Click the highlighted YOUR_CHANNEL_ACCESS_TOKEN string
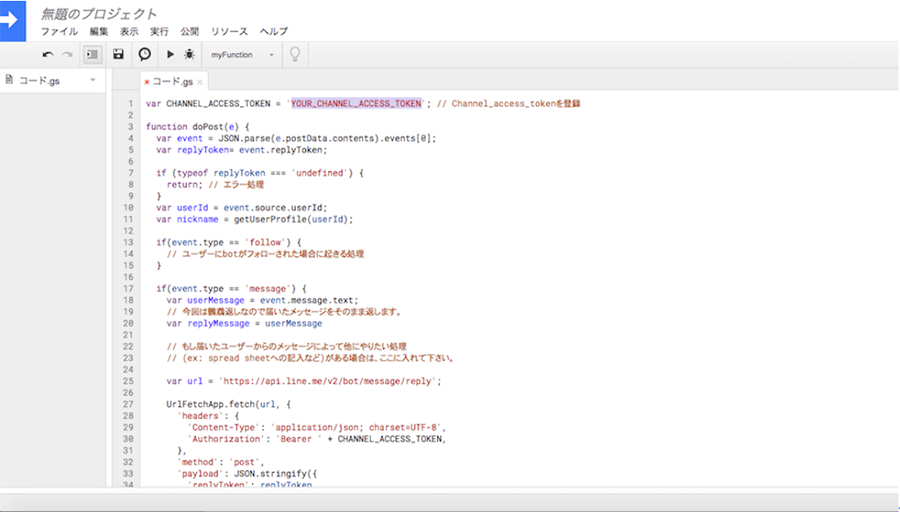 click(x=356, y=103)
